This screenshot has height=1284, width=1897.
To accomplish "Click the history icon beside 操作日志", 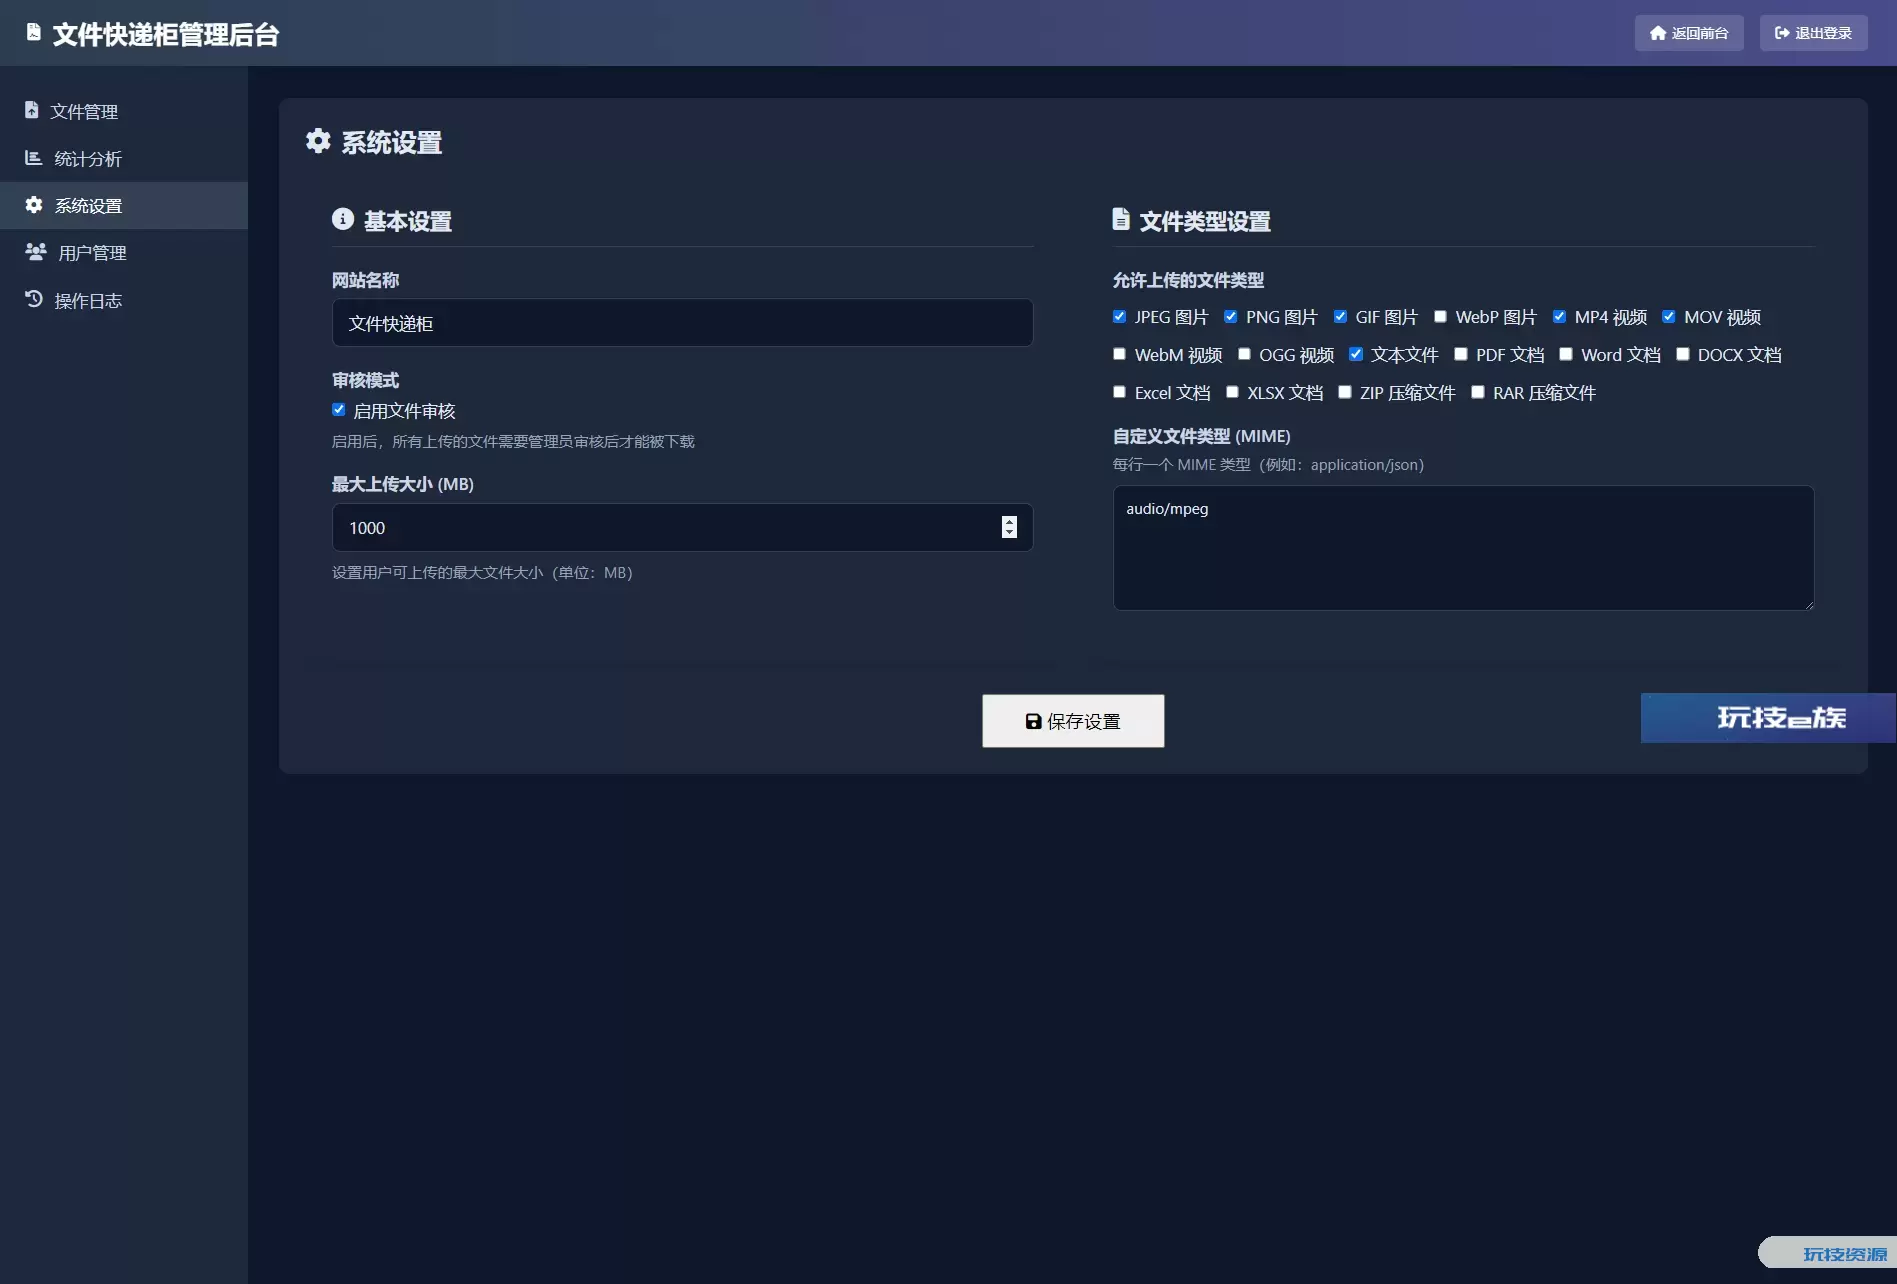I will click(34, 298).
